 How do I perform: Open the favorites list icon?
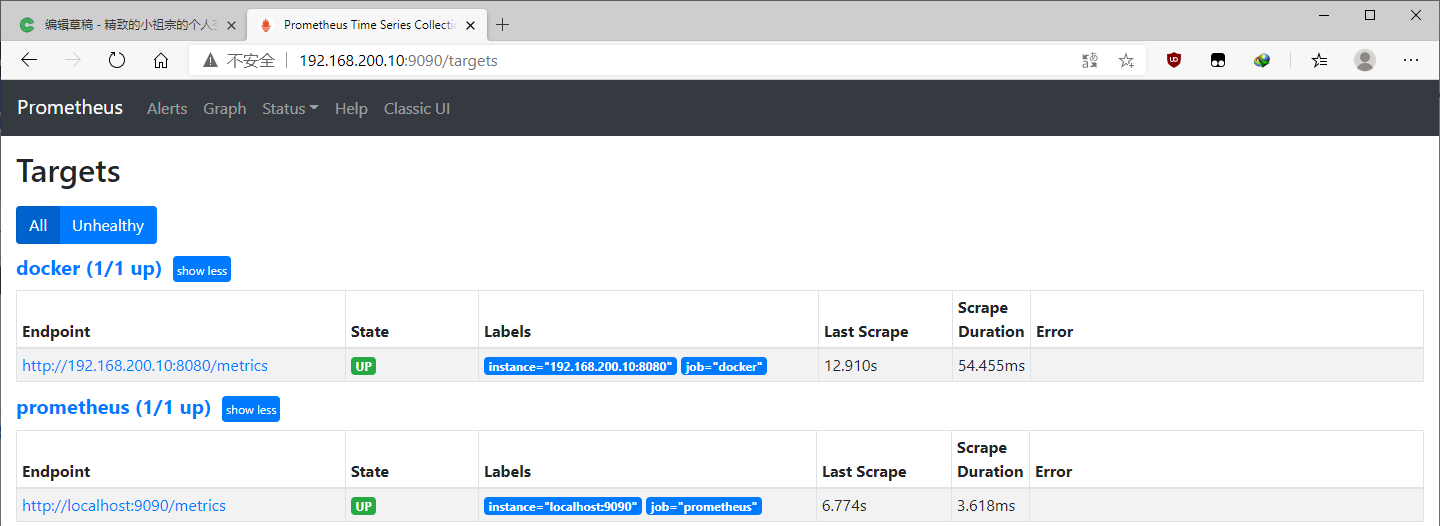pyautogui.click(x=1320, y=60)
